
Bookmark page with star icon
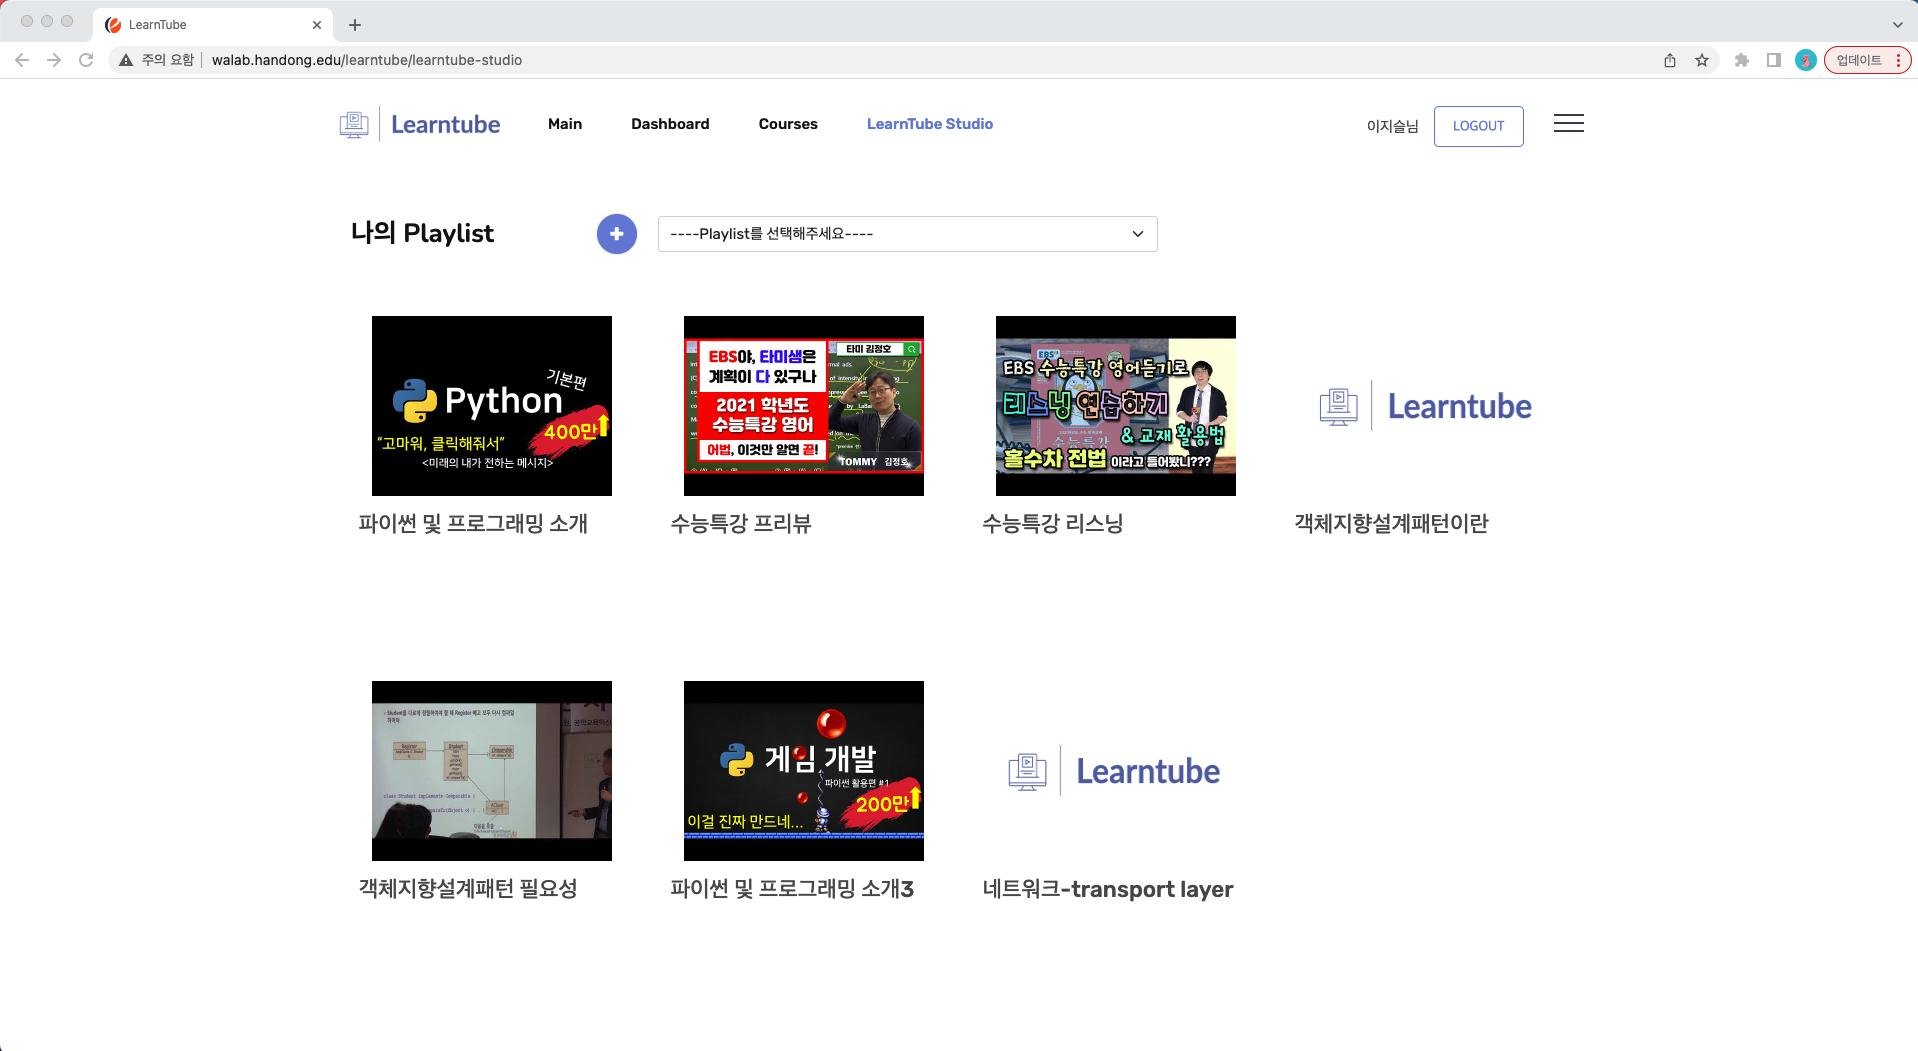click(1702, 60)
